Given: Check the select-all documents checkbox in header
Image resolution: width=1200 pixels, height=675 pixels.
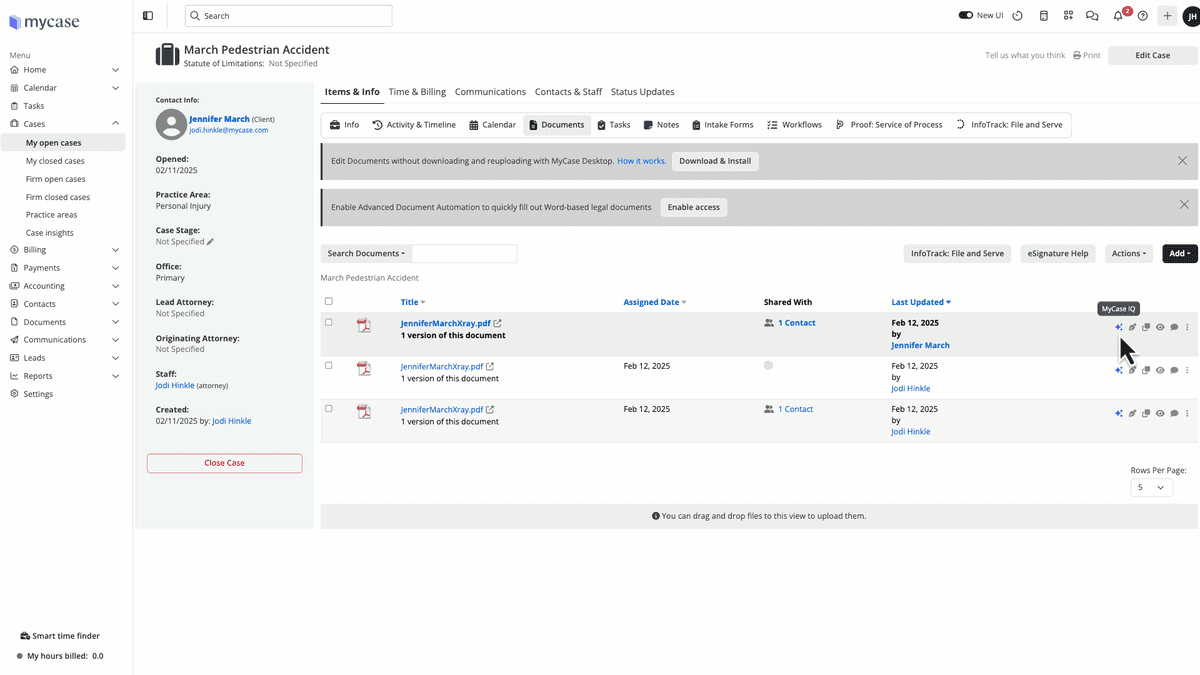Looking at the screenshot, I should [x=328, y=301].
